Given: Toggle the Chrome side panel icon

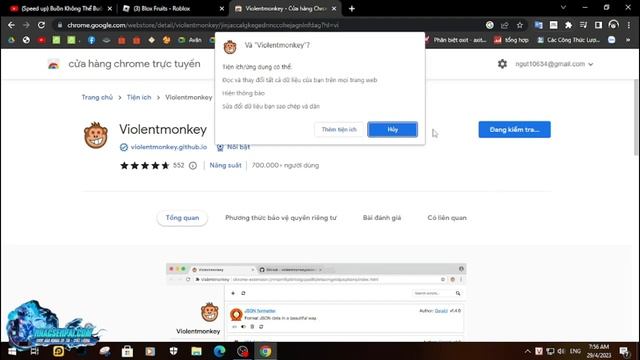Looking at the screenshot, I should 598,25.
